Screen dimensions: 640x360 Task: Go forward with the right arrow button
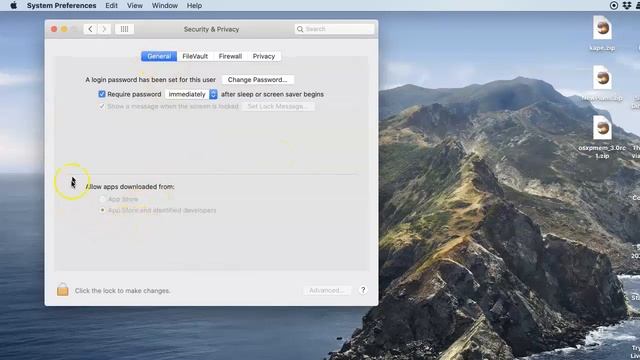[104, 29]
